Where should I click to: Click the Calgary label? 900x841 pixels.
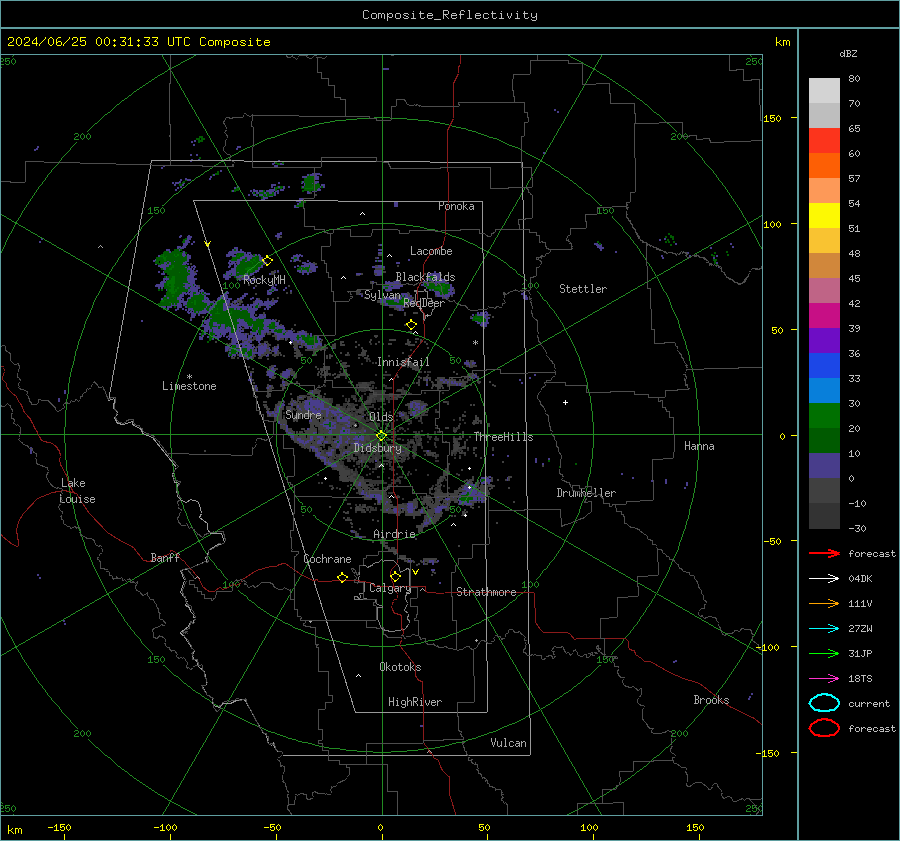[x=390, y=588]
